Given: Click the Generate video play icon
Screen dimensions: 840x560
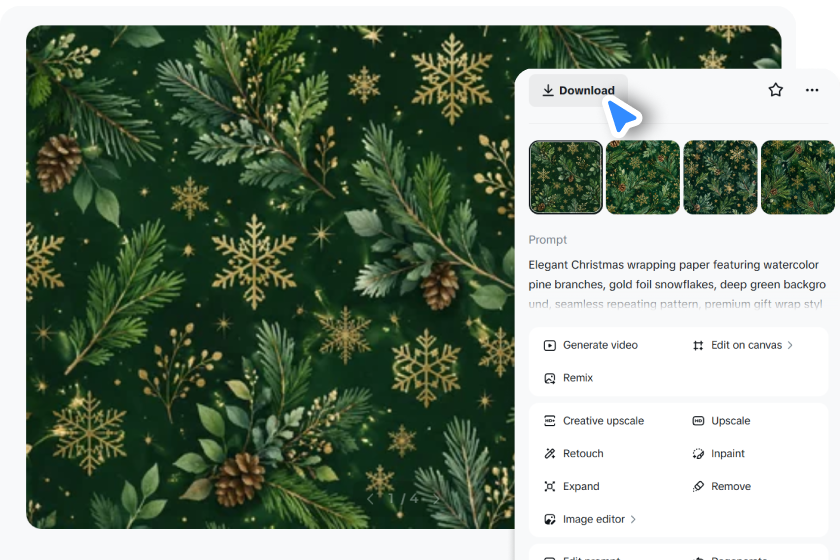Looking at the screenshot, I should point(550,345).
